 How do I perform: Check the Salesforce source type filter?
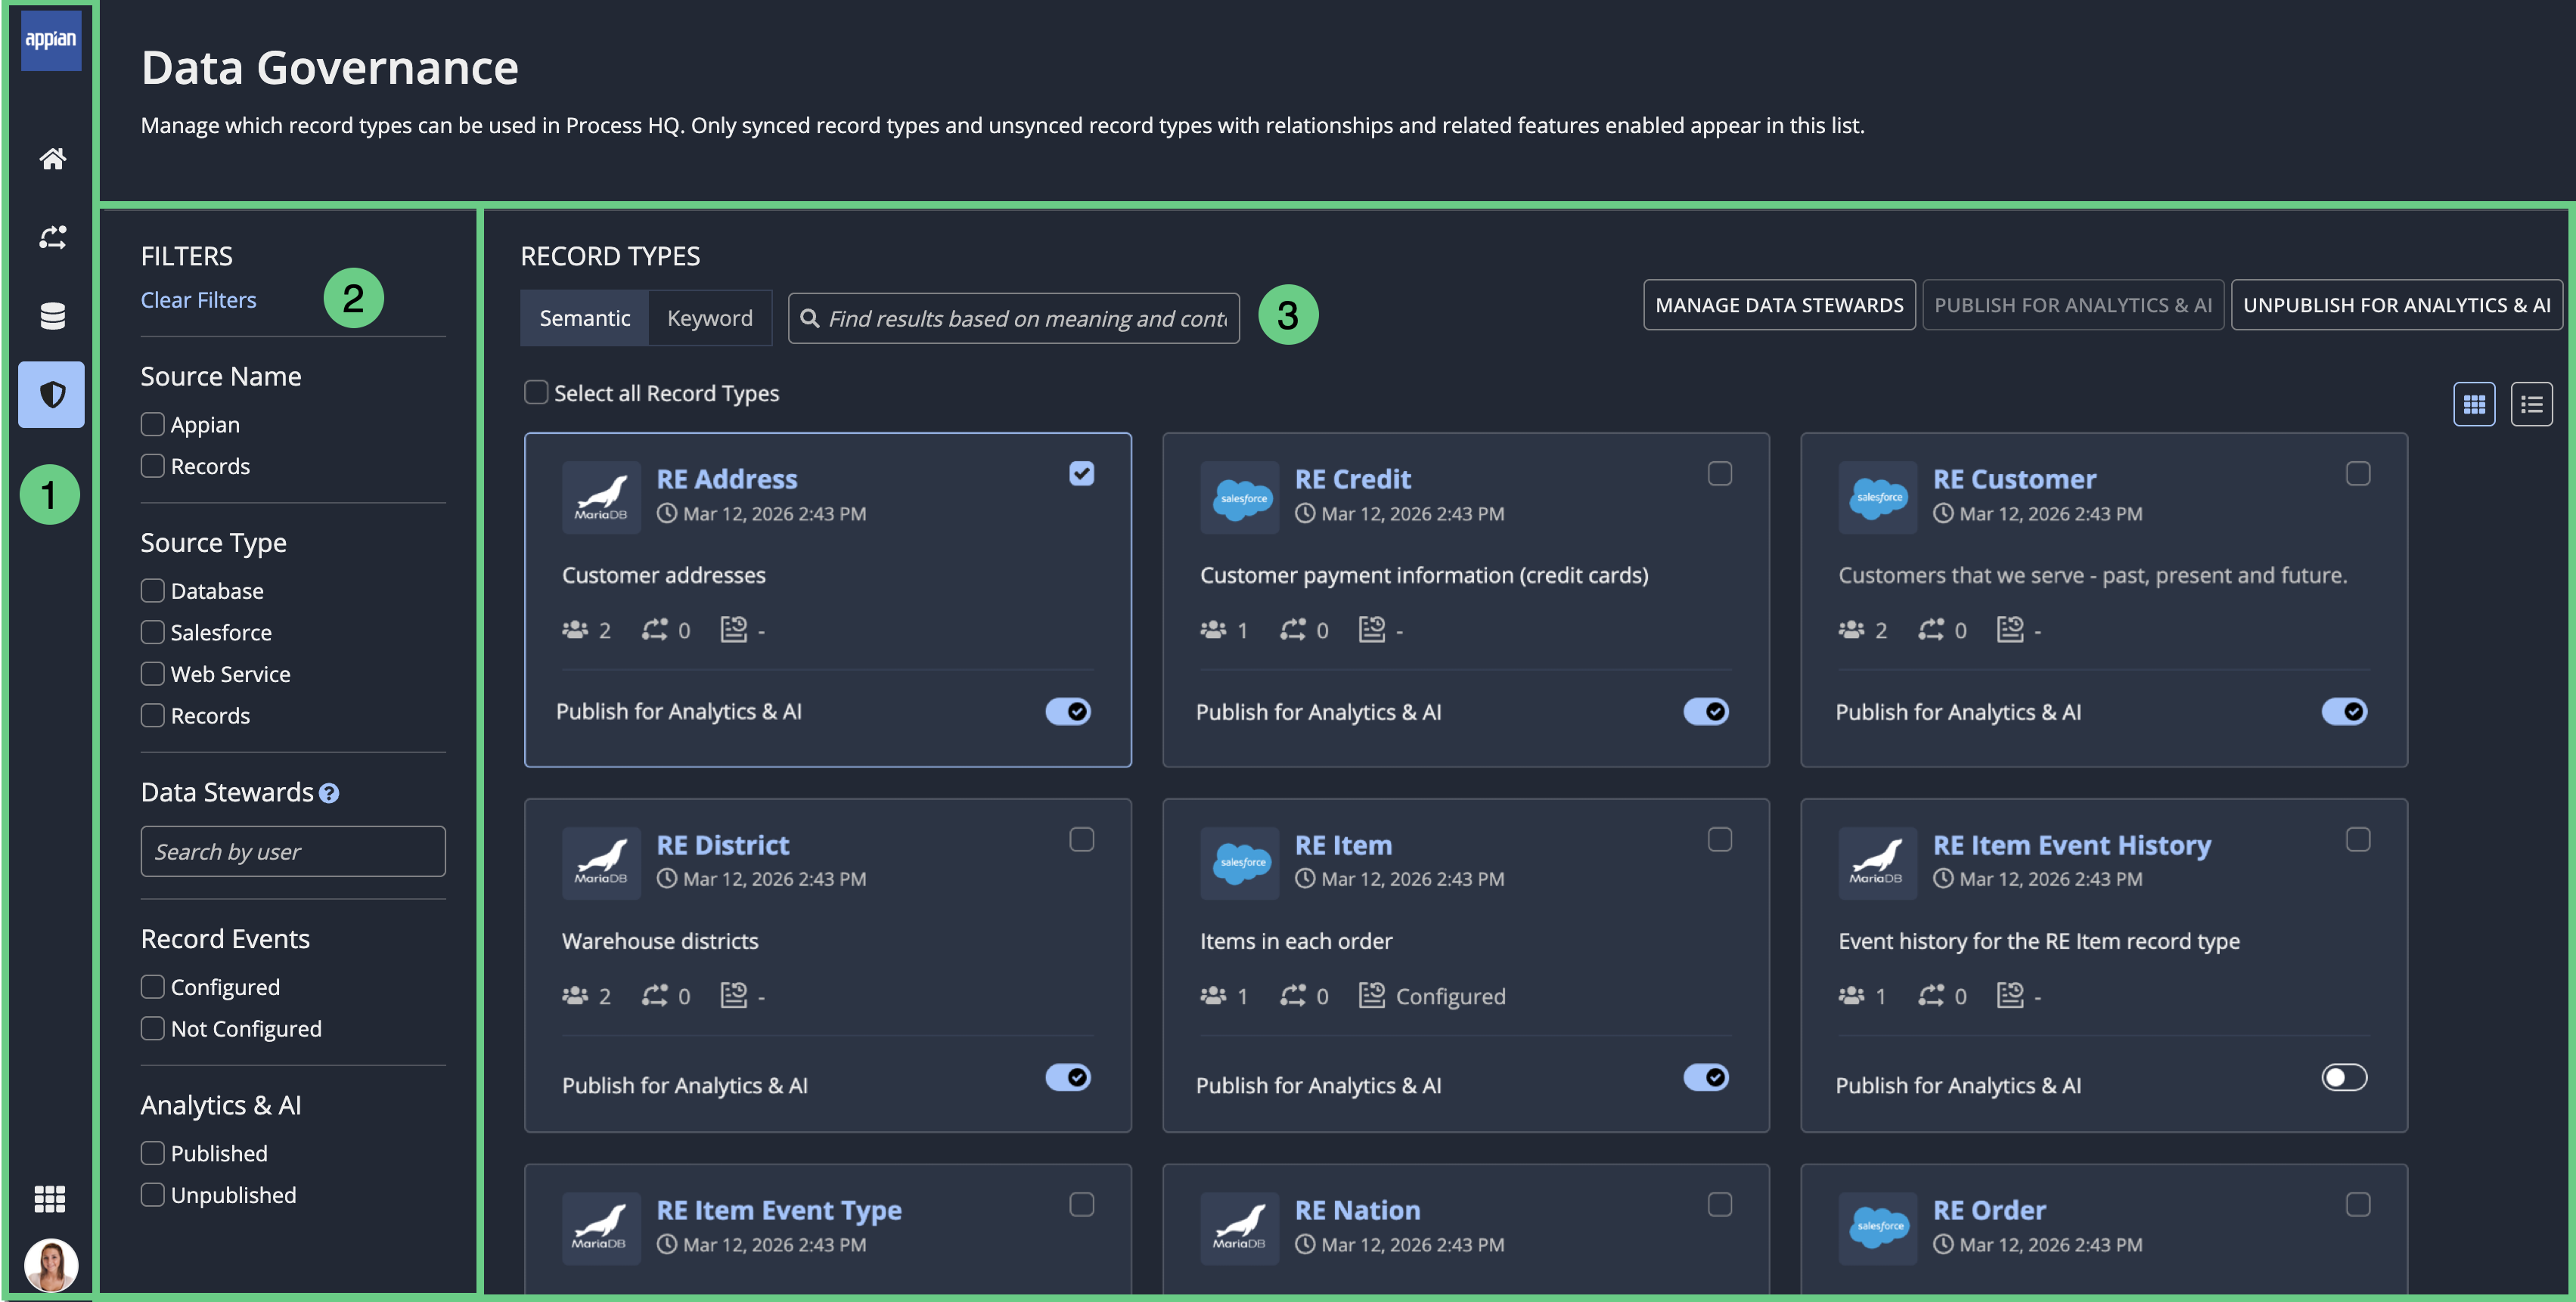tap(152, 632)
